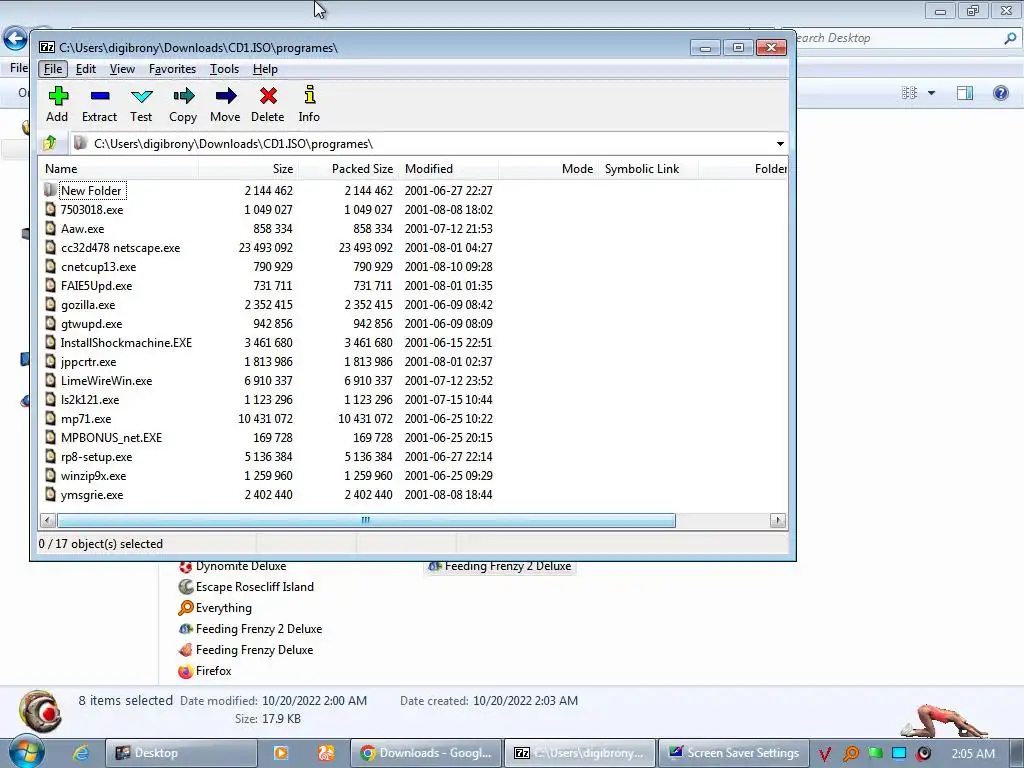This screenshot has width=1024, height=768.
Task: Switch to the Desktop taskbar window
Action: (x=181, y=753)
